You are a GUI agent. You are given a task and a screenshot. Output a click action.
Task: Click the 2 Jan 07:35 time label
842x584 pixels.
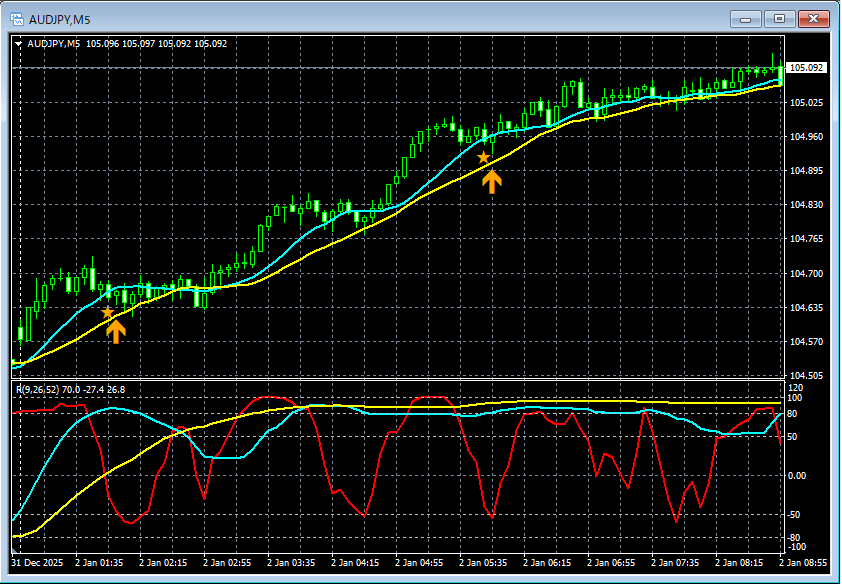tap(676, 563)
